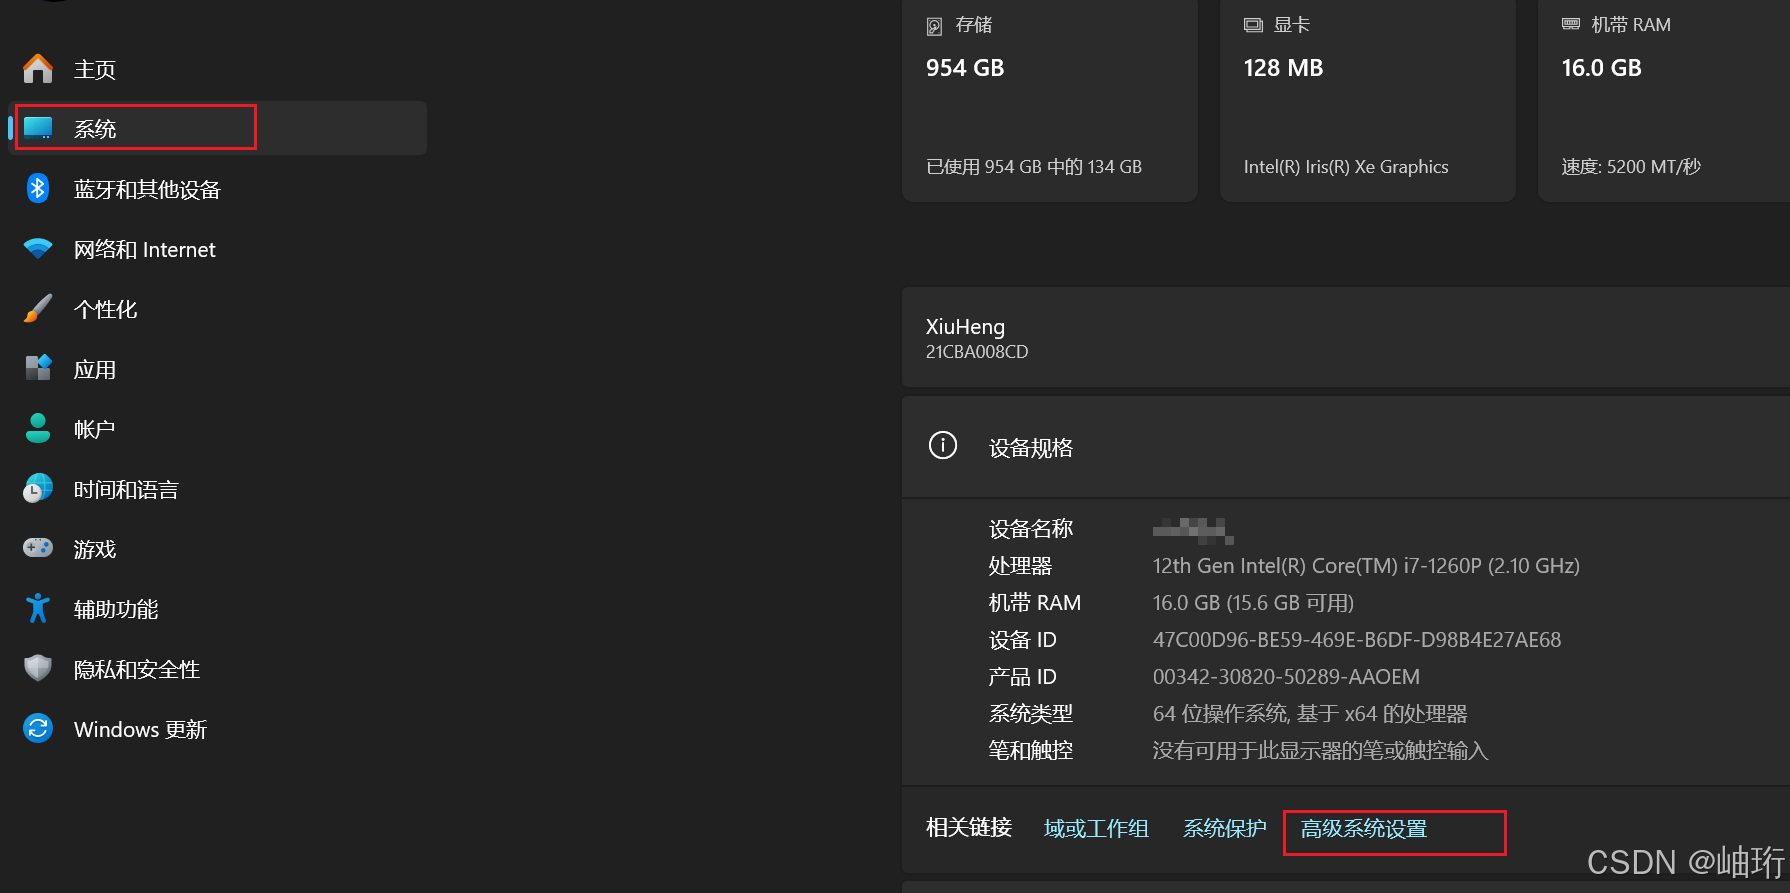This screenshot has height=893, width=1790.
Task: Click the XiuHeng device name card
Action: coord(1346,337)
